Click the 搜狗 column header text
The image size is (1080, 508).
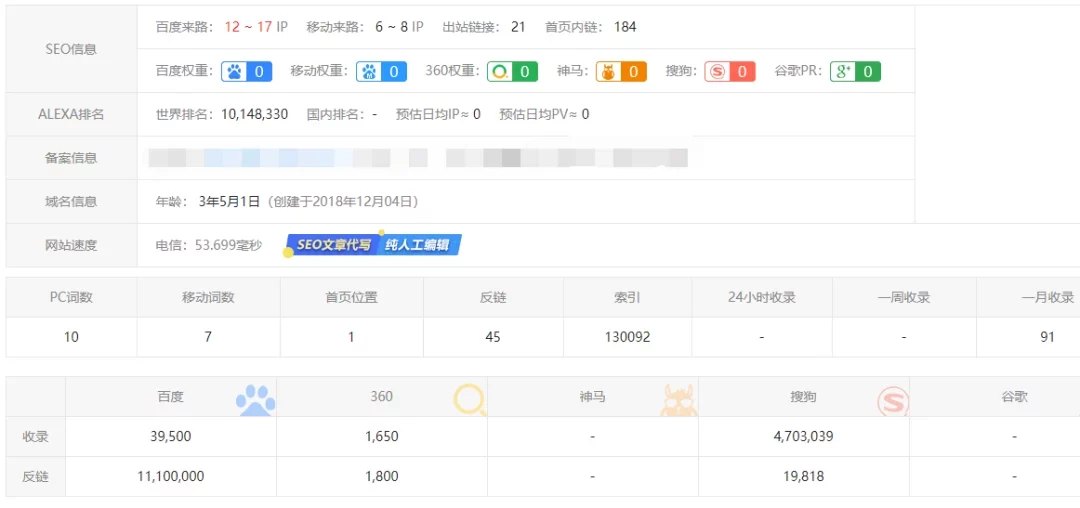tap(803, 396)
